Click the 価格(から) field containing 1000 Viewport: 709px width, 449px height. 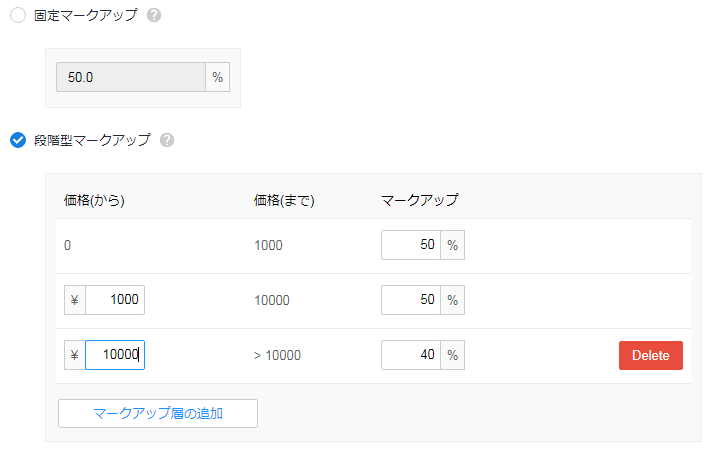pyautogui.click(x=115, y=300)
